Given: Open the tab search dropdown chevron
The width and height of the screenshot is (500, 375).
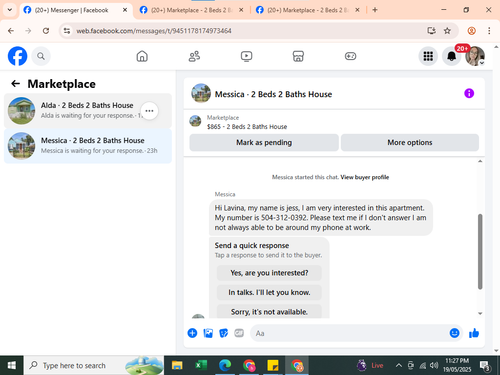Looking at the screenshot, I should (10, 10).
